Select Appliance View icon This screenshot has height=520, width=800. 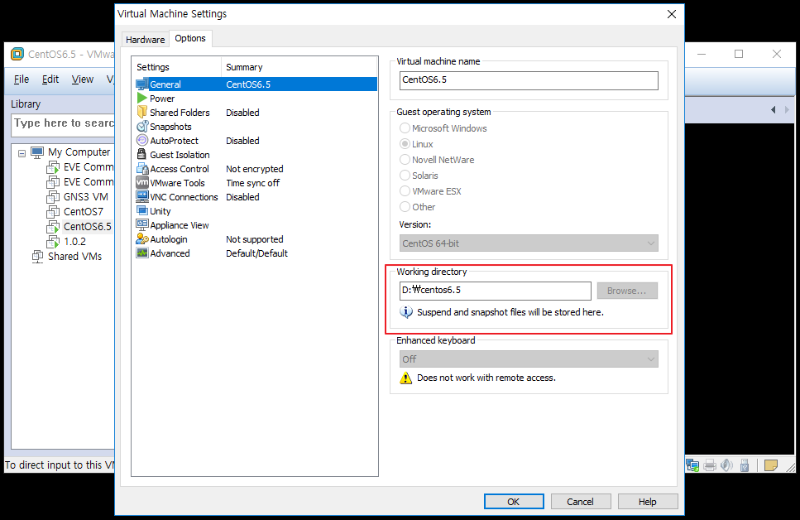pos(142,225)
